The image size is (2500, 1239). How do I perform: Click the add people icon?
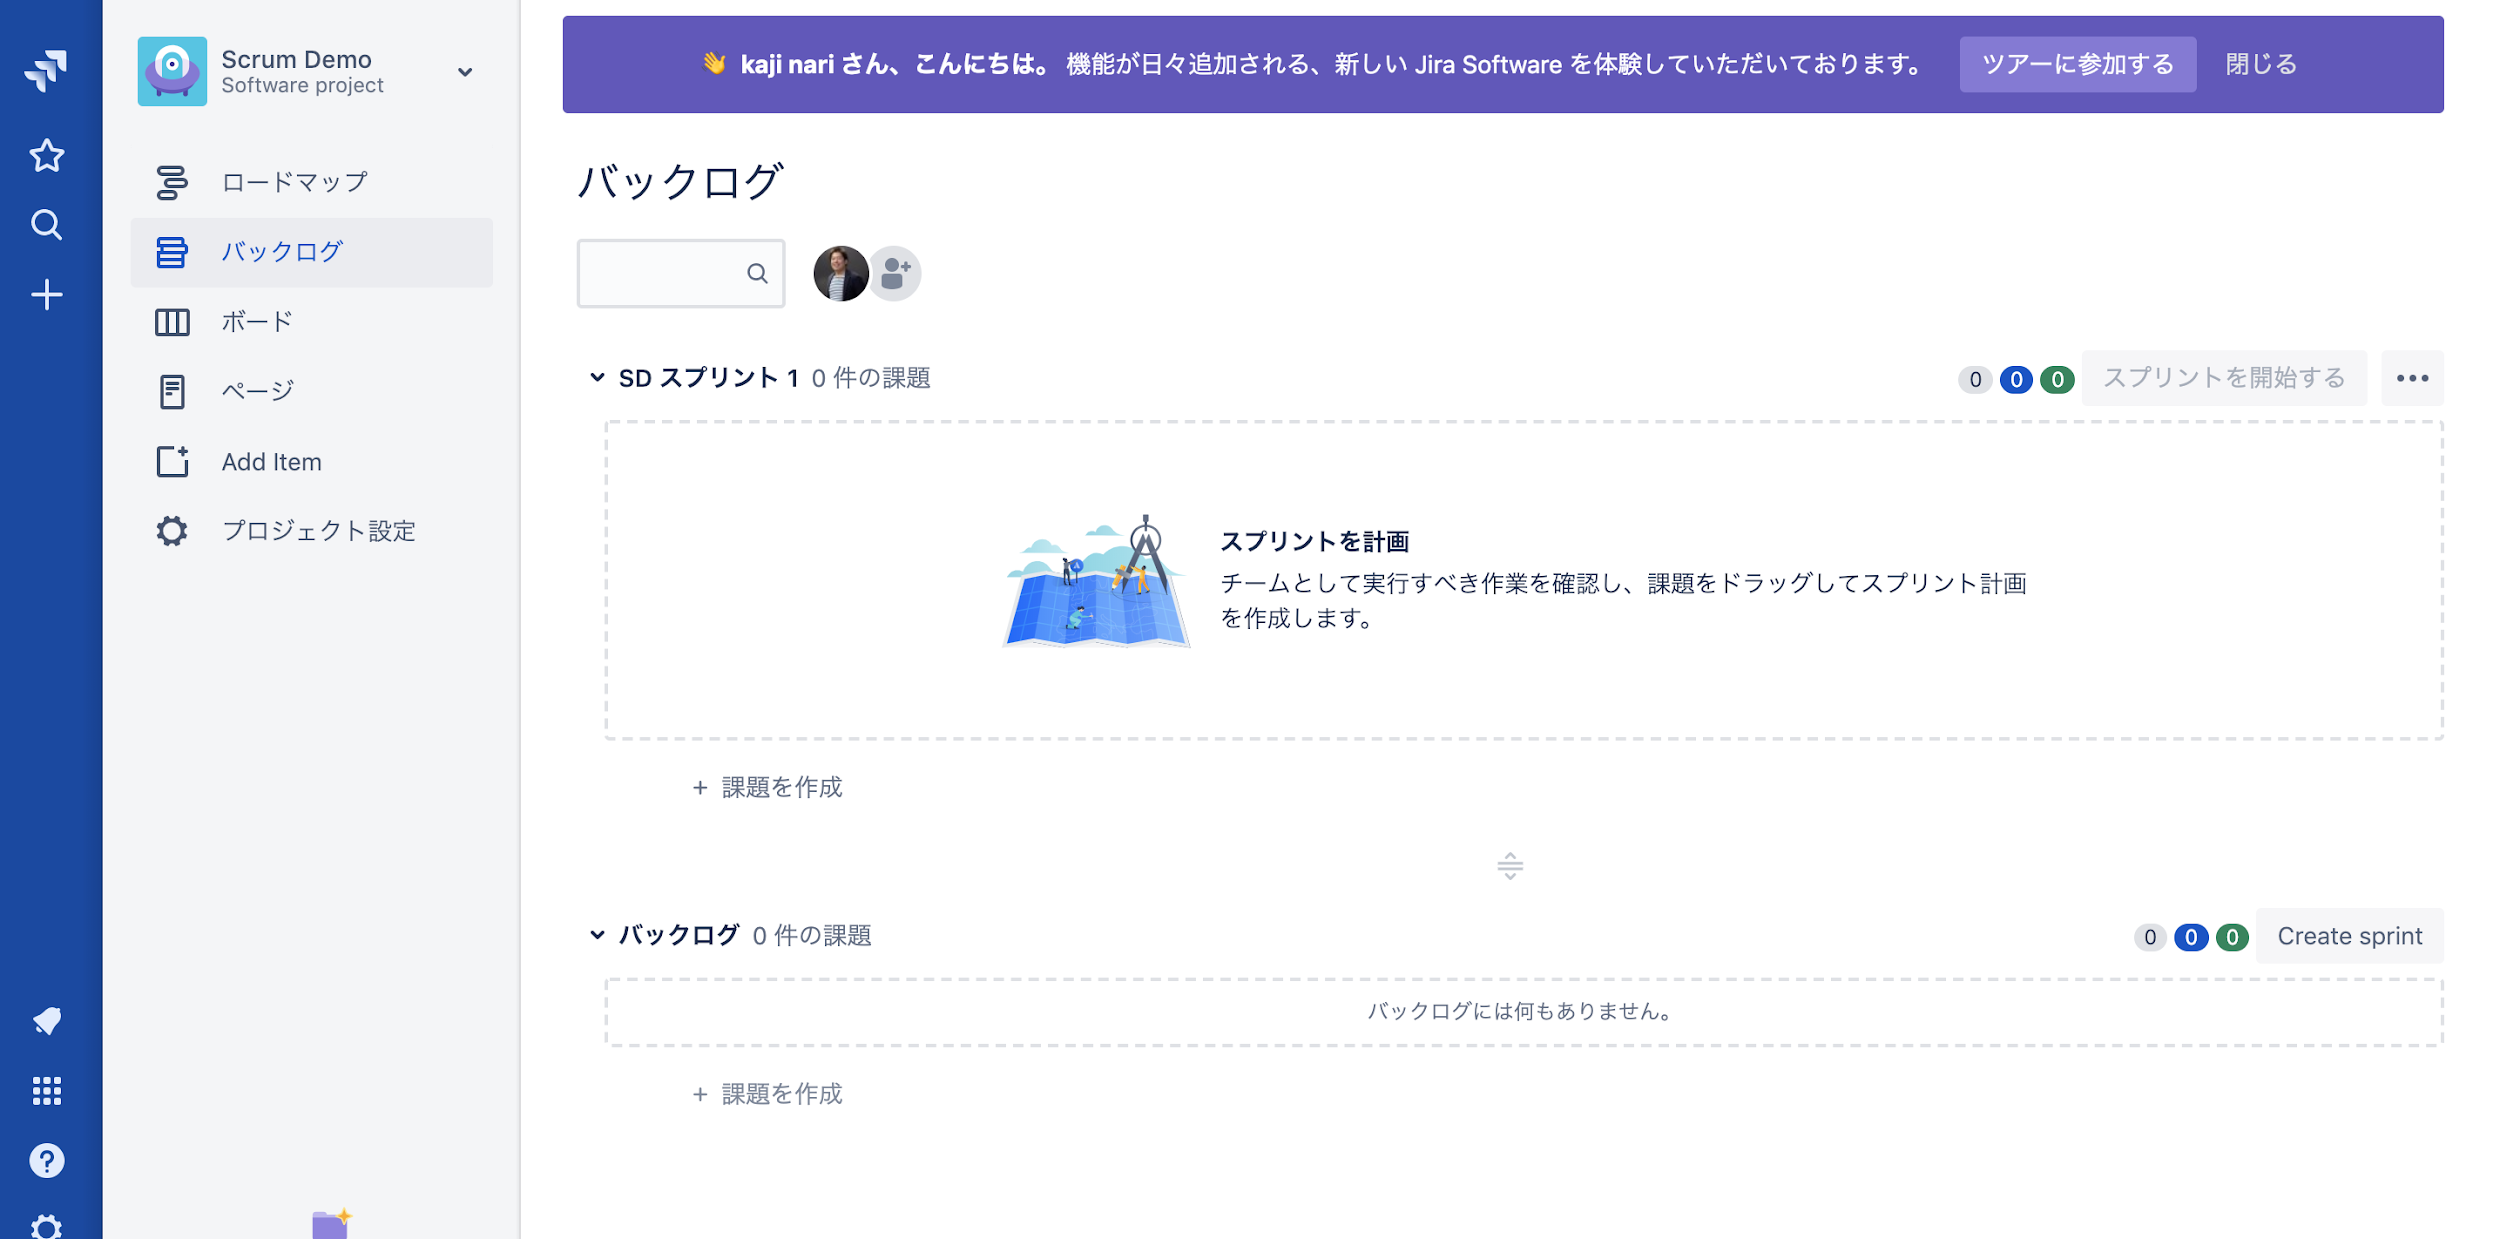coord(894,273)
